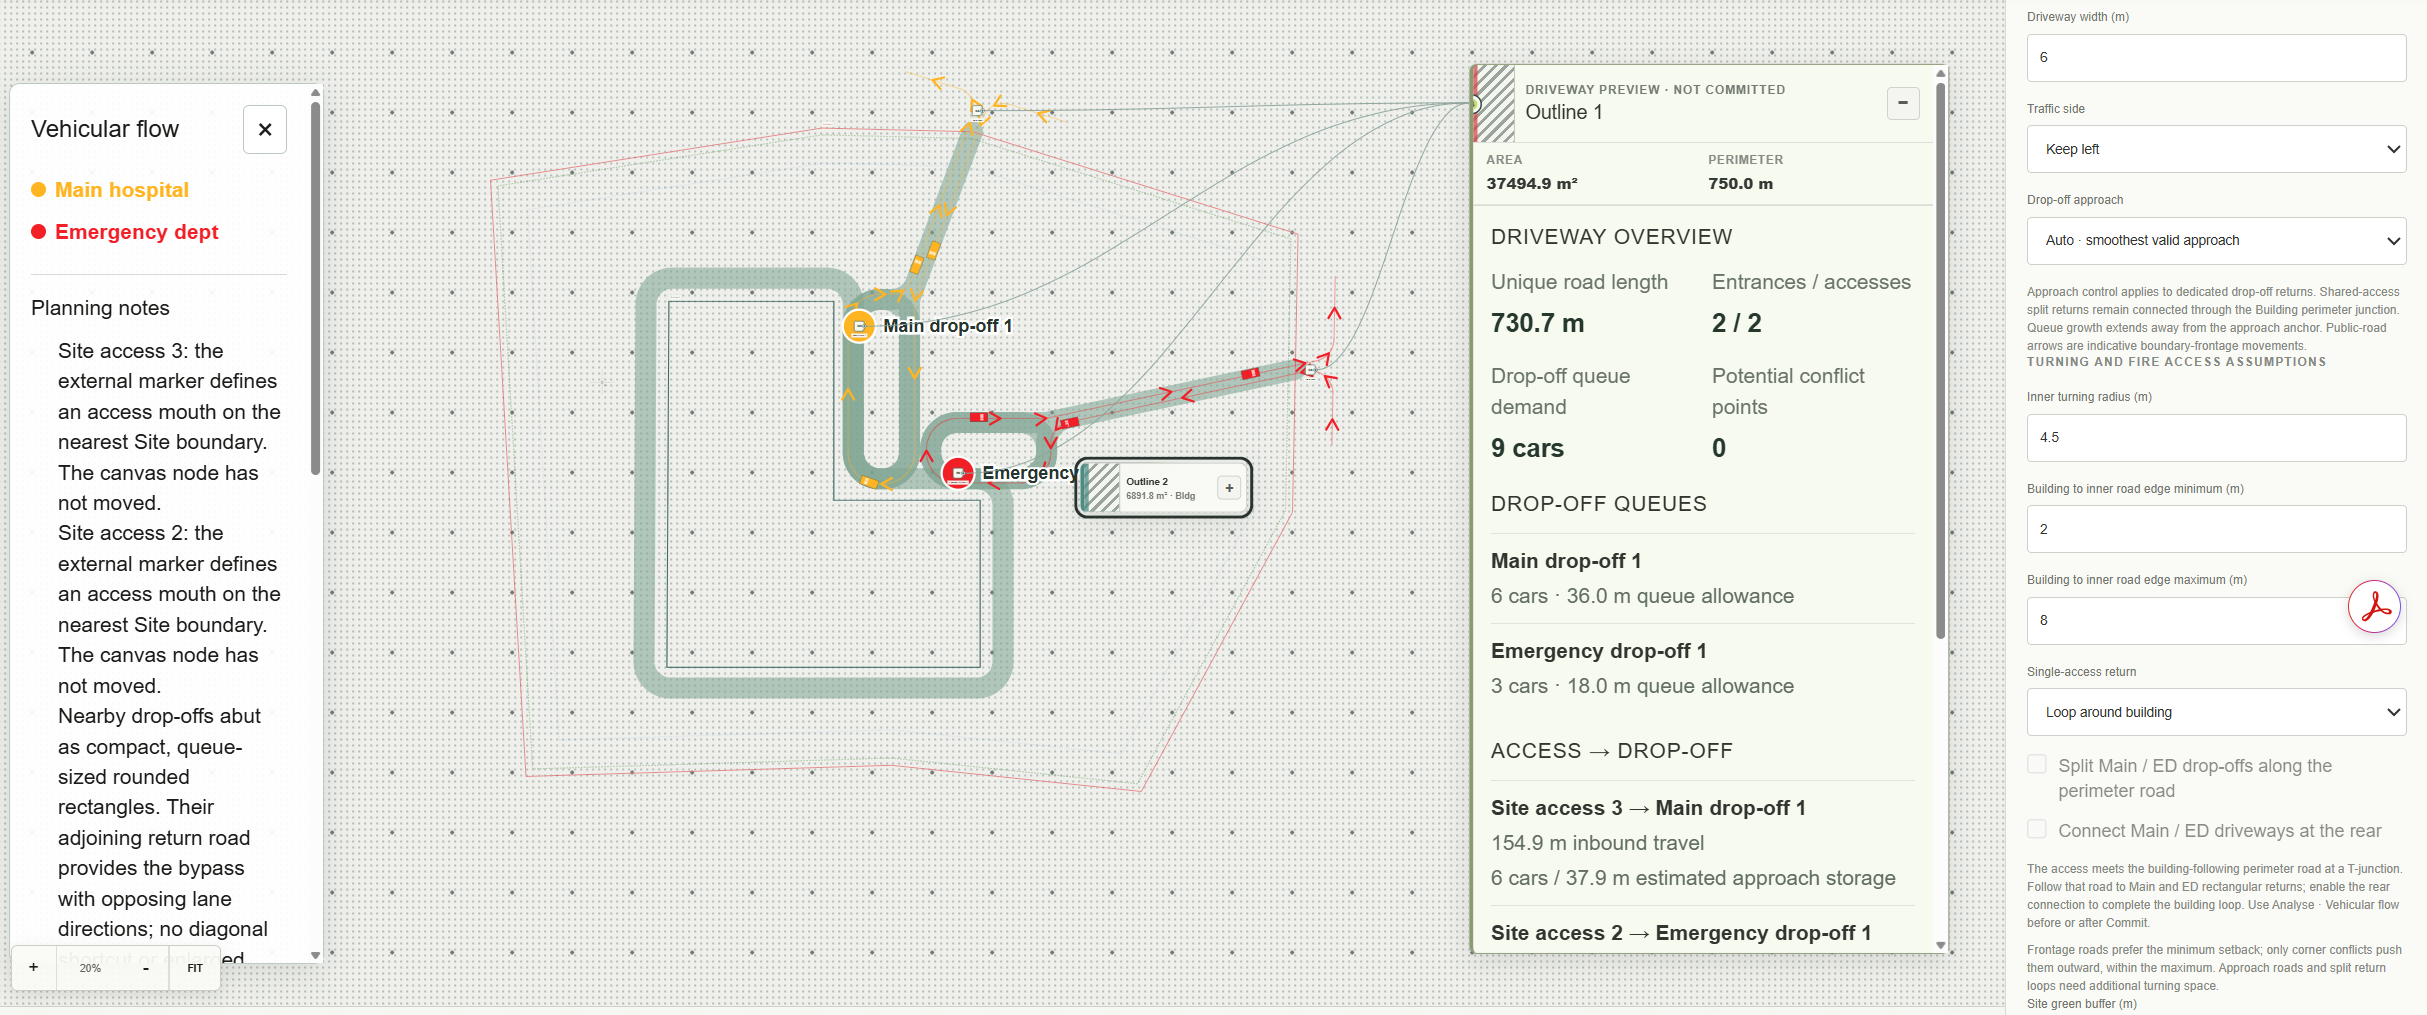The image size is (2427, 1015).
Task: Click the Outline 1 hatched thumbnail
Action: pyautogui.click(x=1495, y=103)
